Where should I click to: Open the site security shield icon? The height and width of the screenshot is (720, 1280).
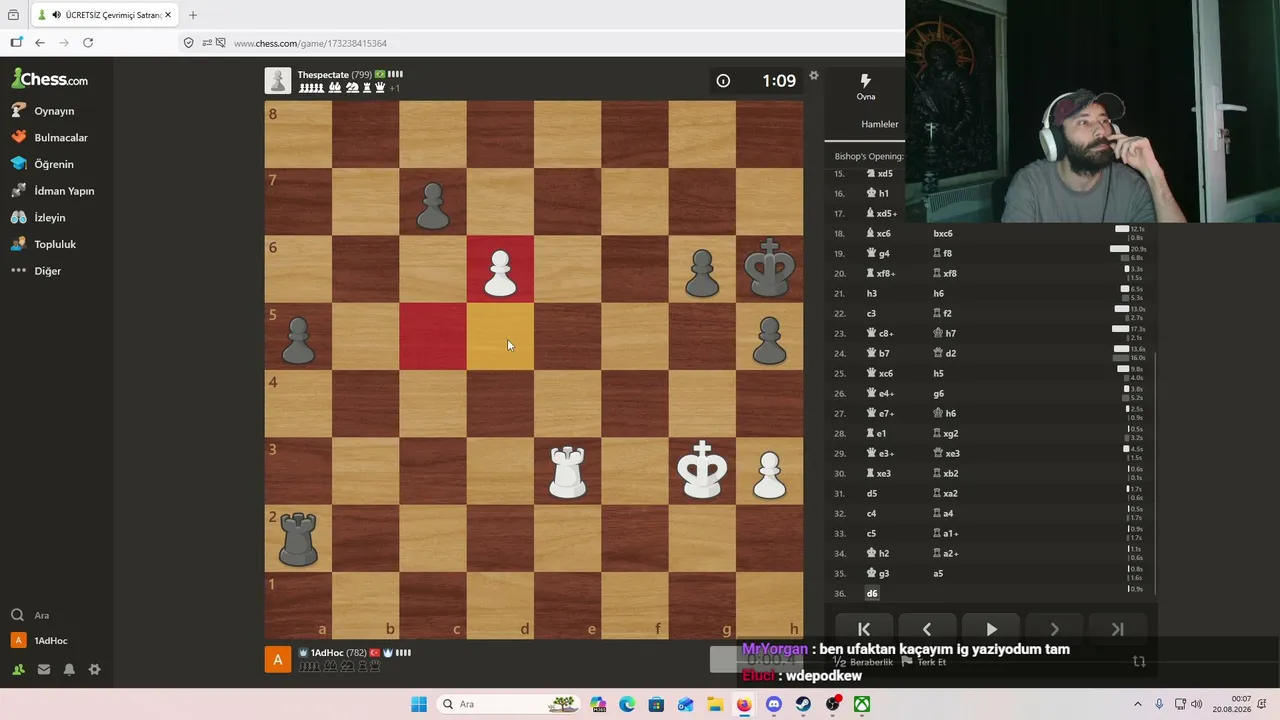189,43
